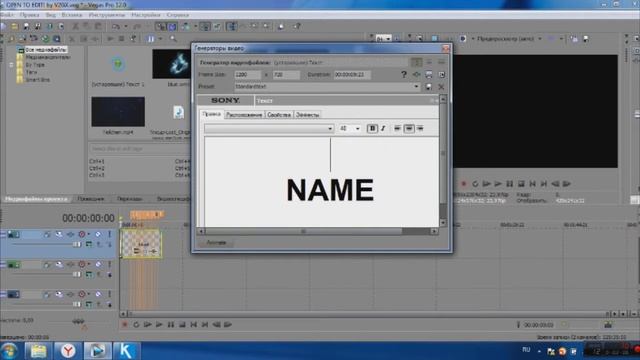Play the timeline from the transport bar
640x360 pixels.
(x=159, y=324)
